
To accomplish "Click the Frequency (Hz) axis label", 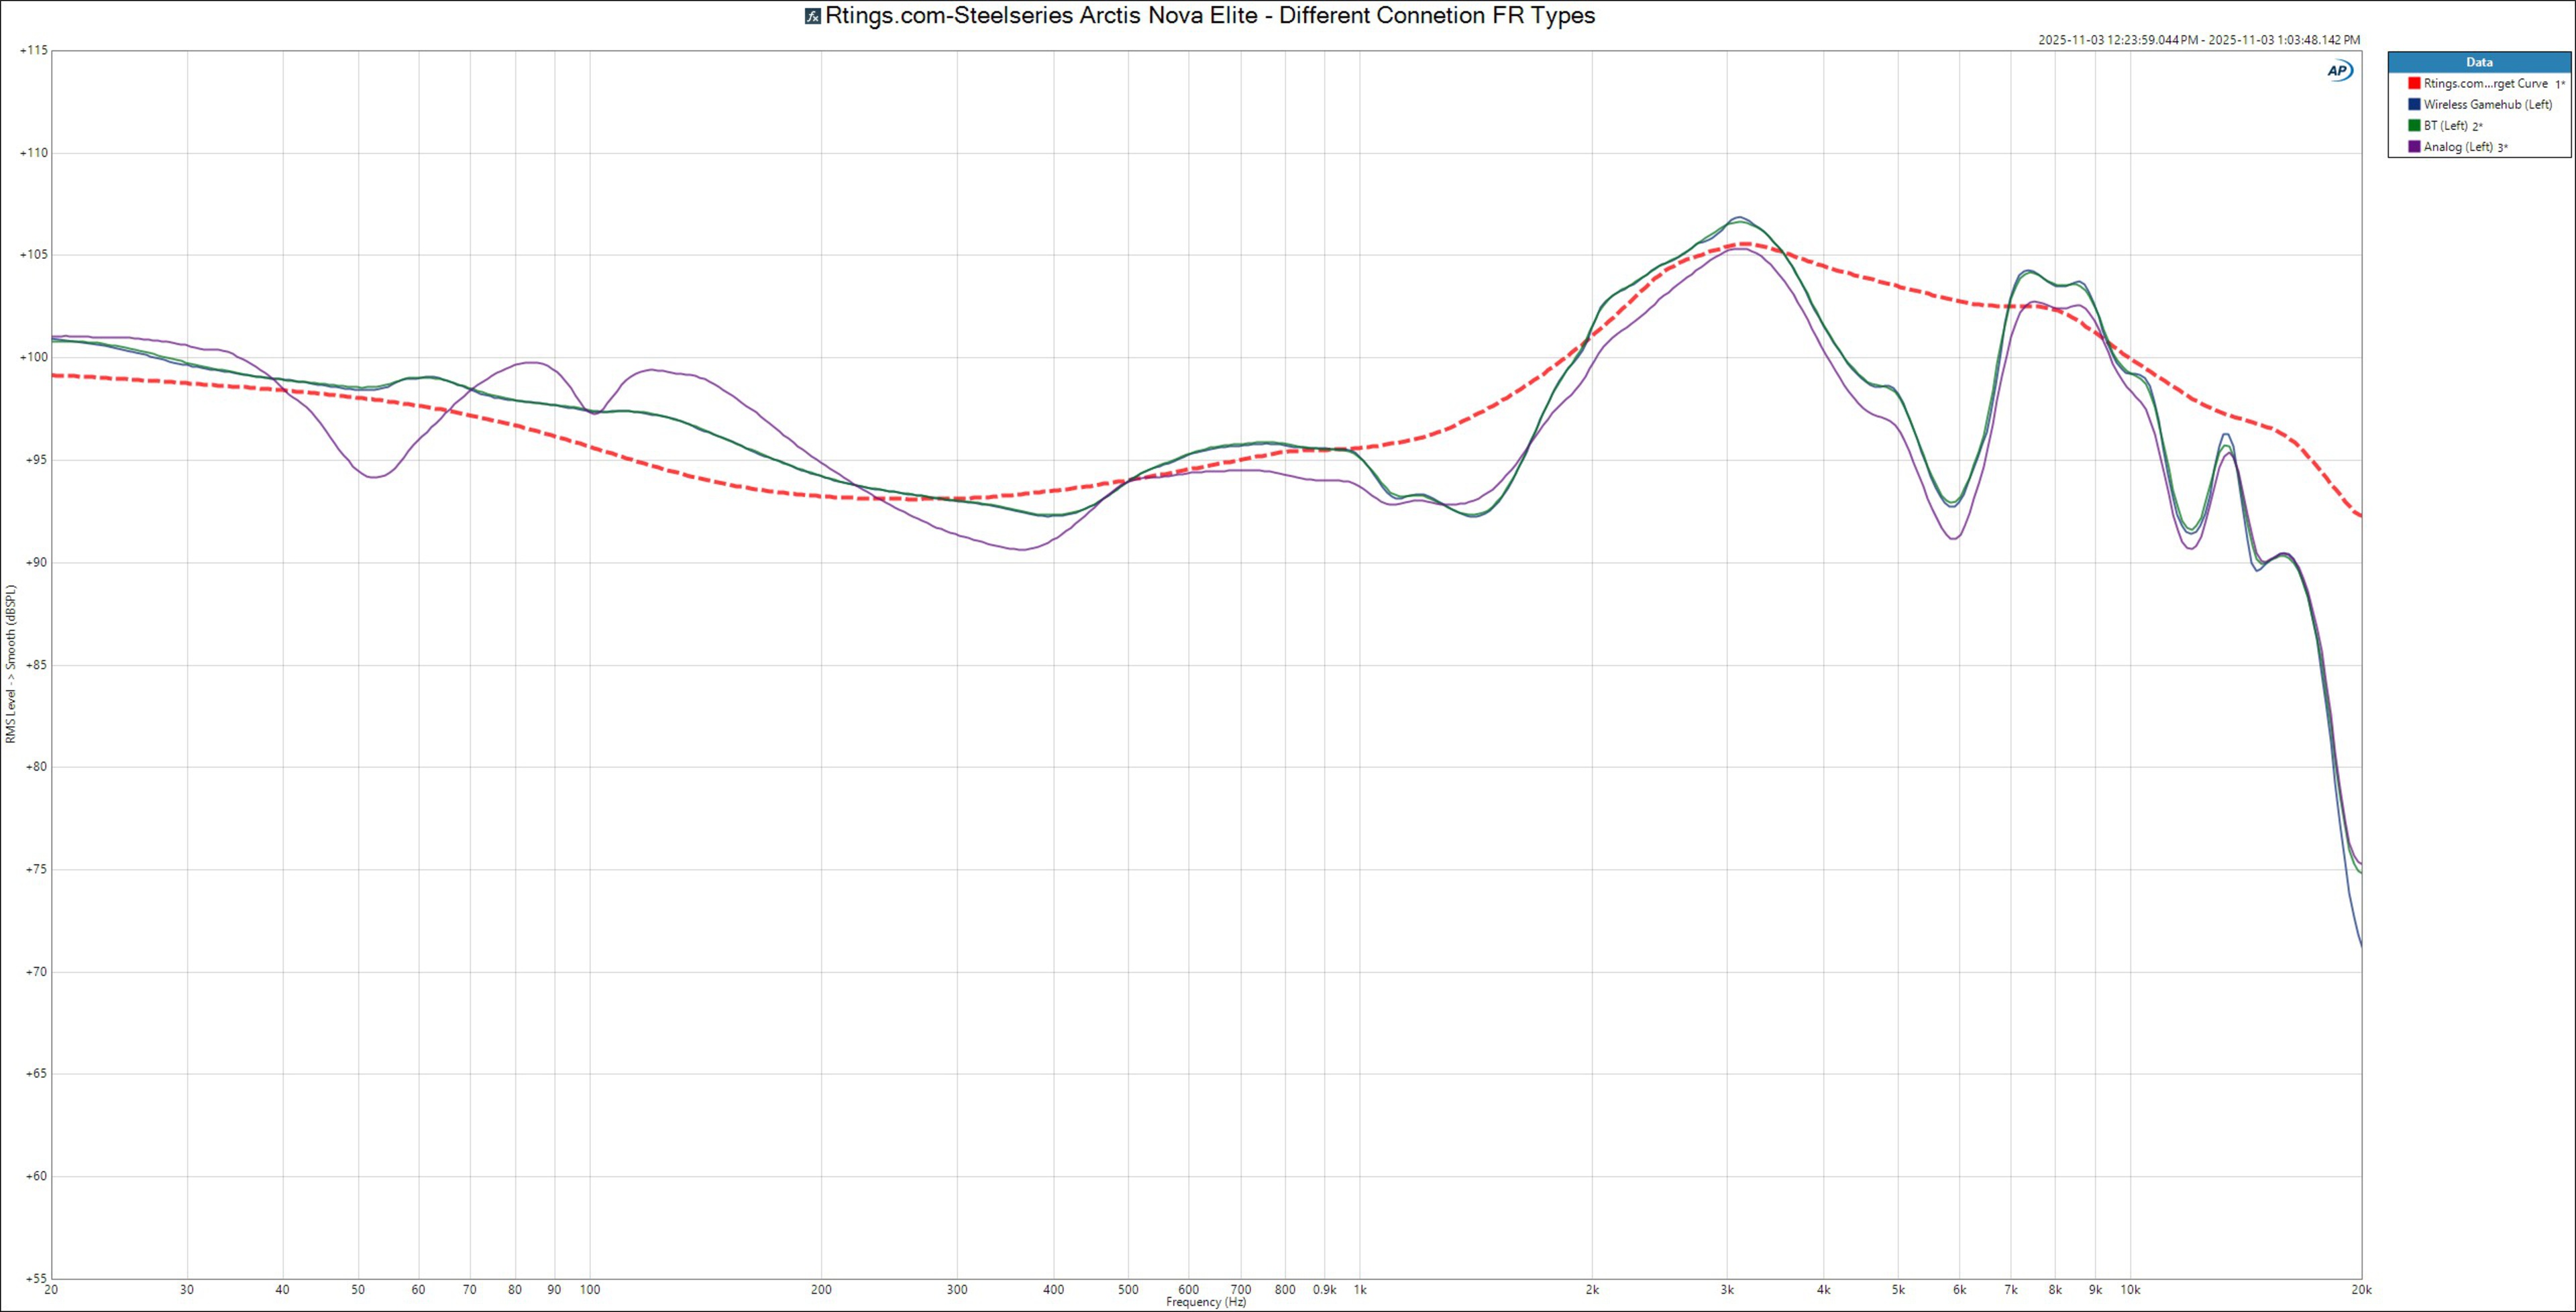I will (x=1206, y=1302).
